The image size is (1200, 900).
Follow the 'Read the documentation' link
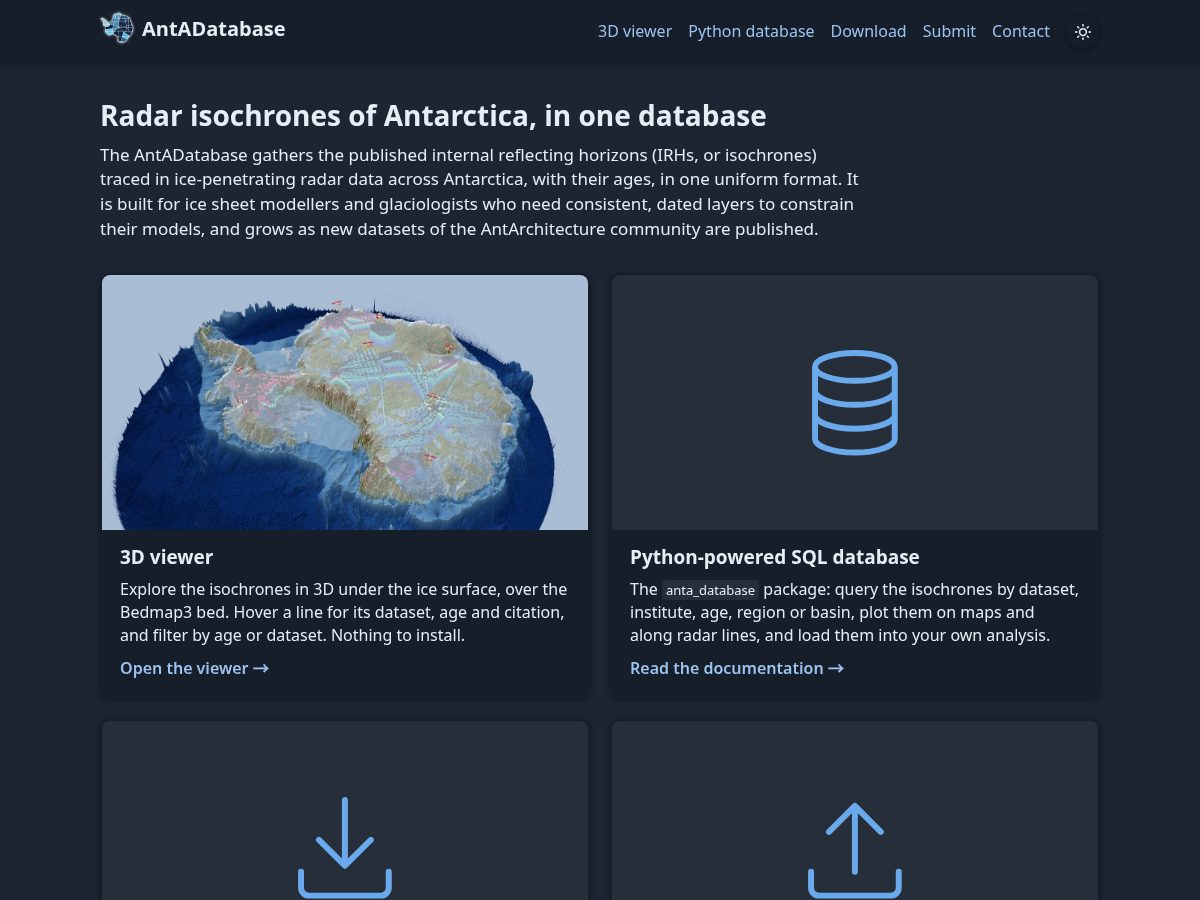click(737, 668)
